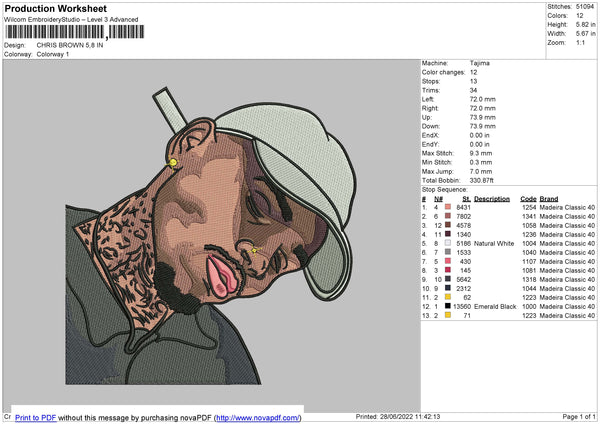Click the Width value '5.67 in'

point(585,34)
